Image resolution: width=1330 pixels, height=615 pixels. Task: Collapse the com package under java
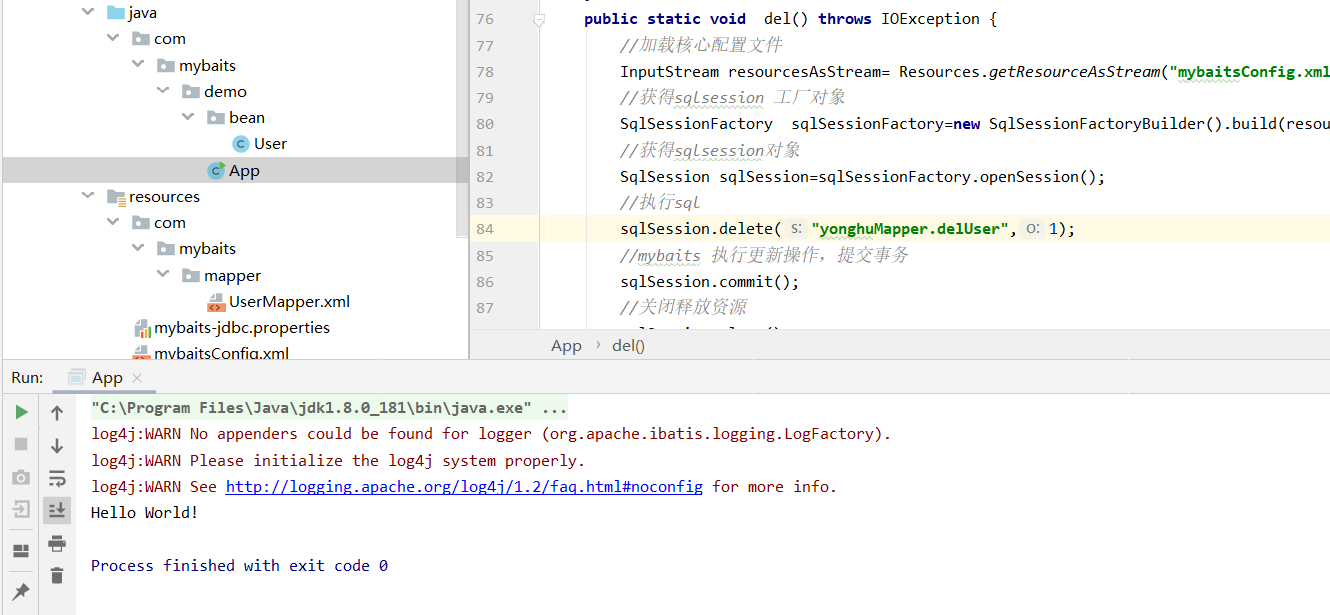[x=114, y=39]
